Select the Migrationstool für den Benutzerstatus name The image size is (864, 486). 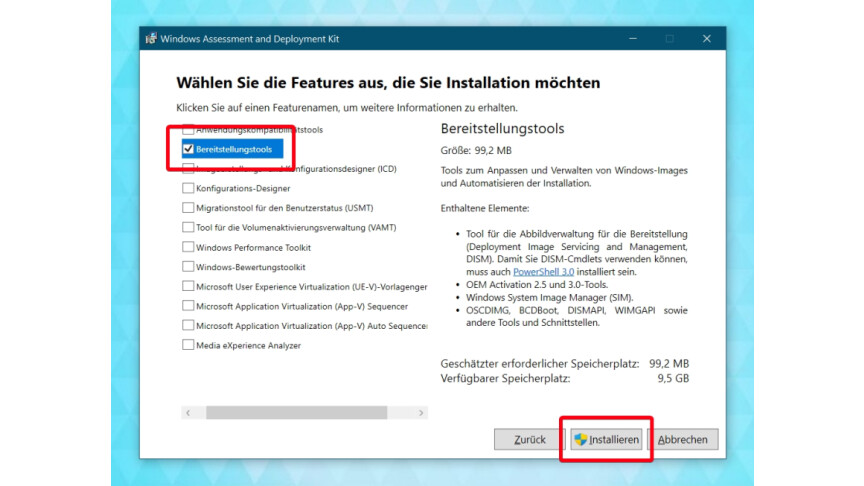point(285,208)
